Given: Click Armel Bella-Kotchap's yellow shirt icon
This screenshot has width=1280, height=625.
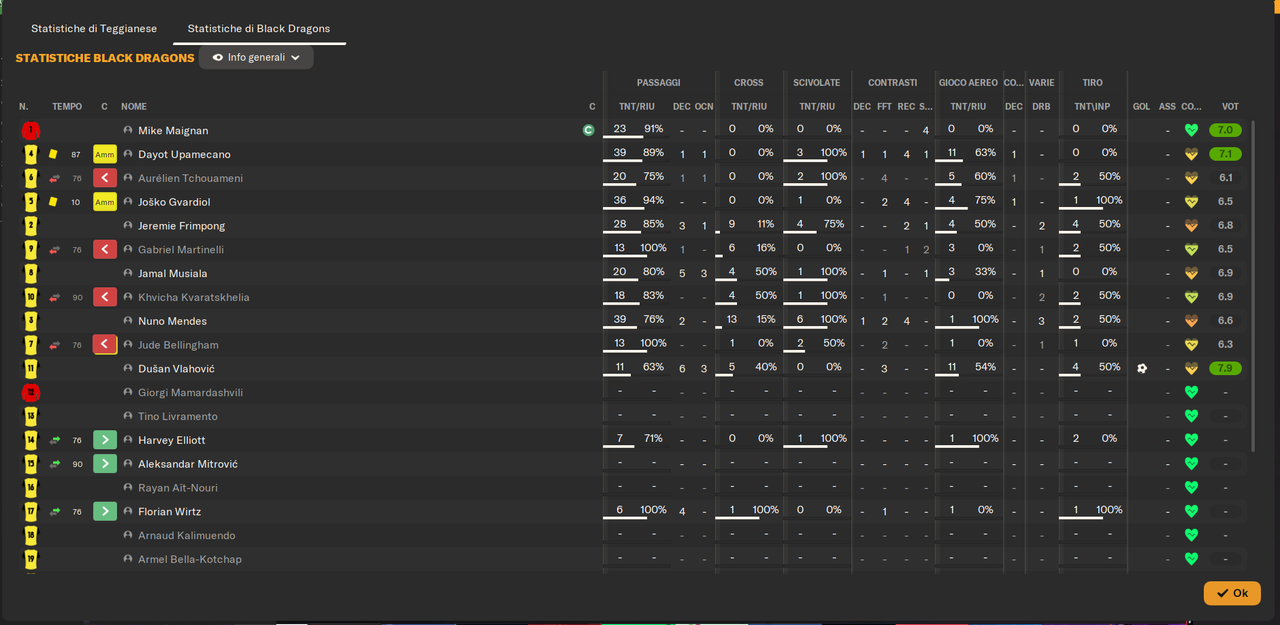Looking at the screenshot, I should (x=31, y=559).
